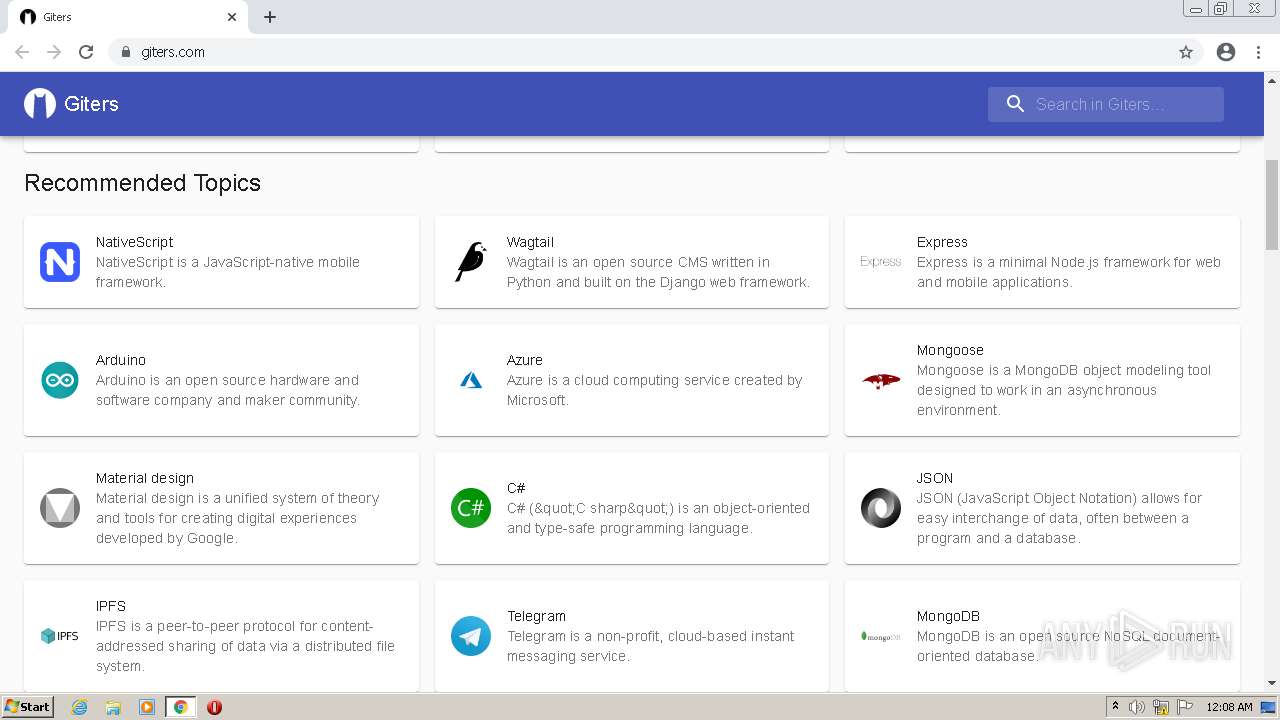Open the NativeScript topic title
The height and width of the screenshot is (720, 1280).
point(134,242)
